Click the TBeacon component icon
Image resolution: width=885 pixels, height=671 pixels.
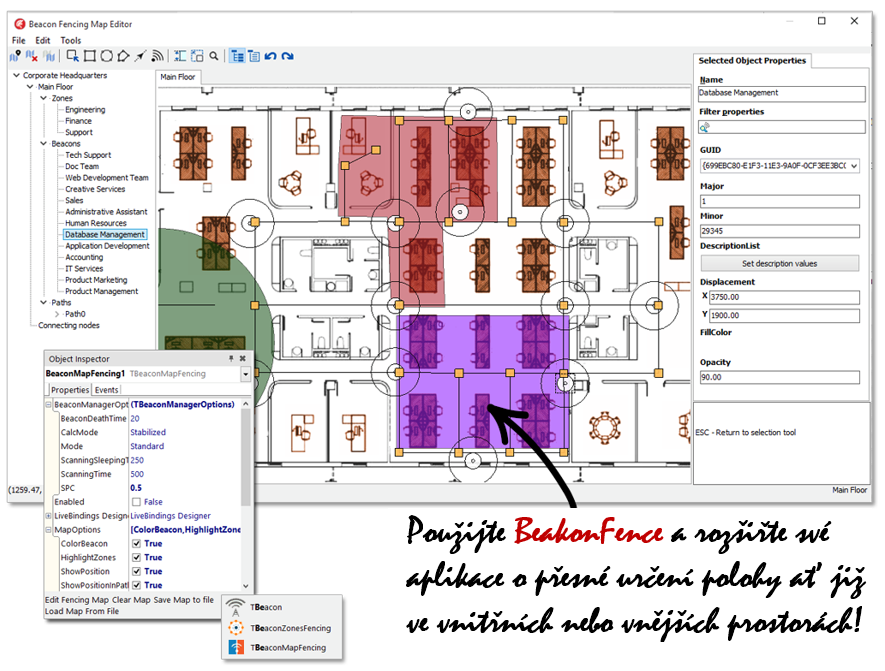236,607
